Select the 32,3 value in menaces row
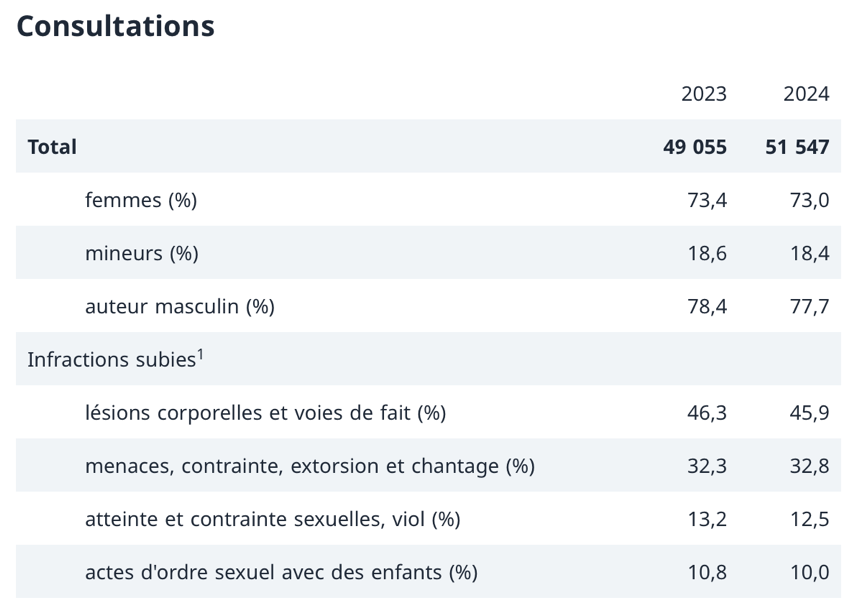 click(x=707, y=466)
